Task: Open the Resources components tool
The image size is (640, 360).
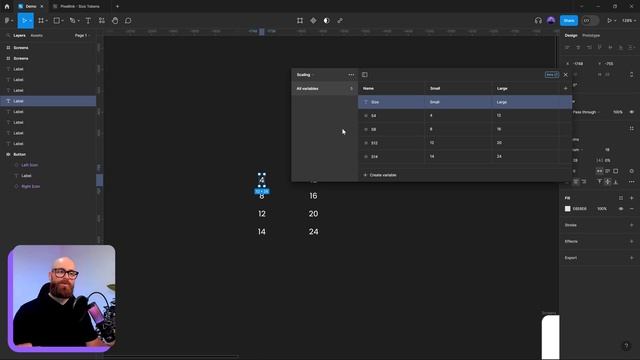Action: point(102,20)
